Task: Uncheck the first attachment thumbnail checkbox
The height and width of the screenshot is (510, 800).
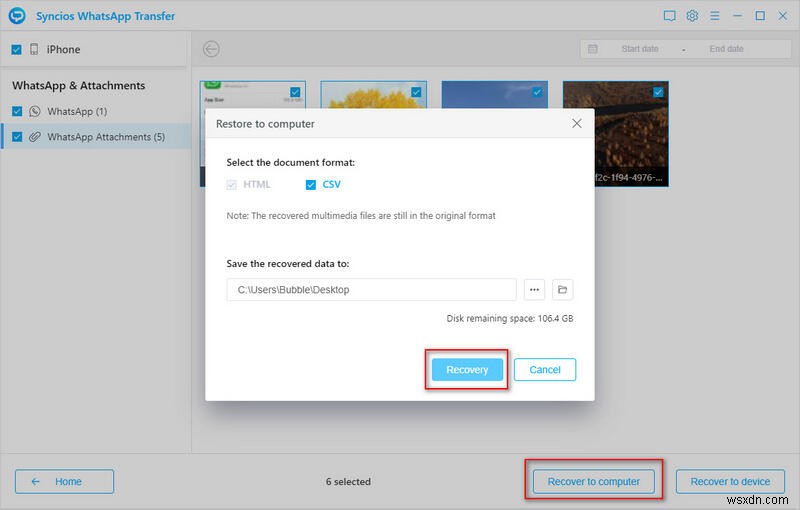Action: [x=295, y=92]
